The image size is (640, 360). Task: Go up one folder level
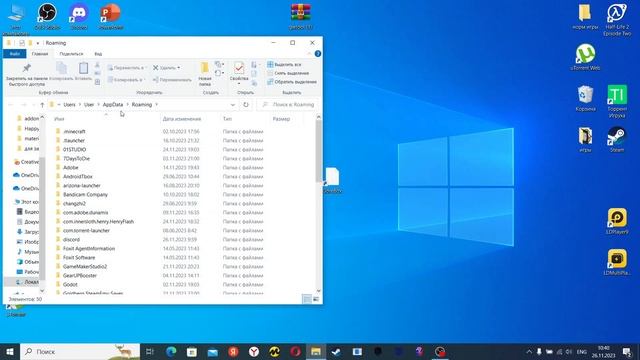click(42, 105)
